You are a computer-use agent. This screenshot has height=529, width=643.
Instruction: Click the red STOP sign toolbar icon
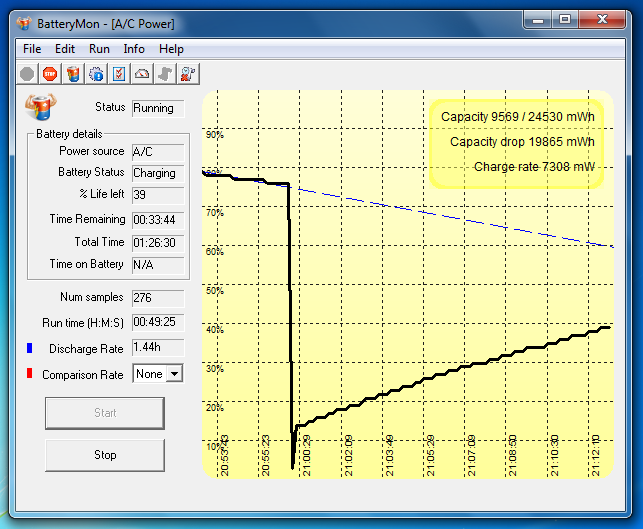click(x=50, y=74)
